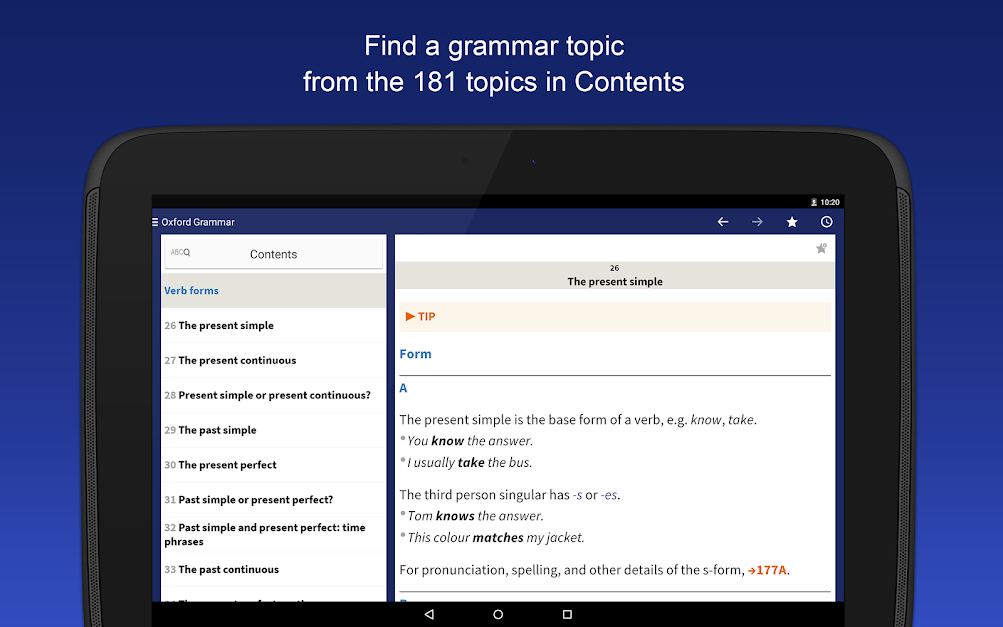
Task: Open topic 33 The past continuous
Action: click(x=273, y=569)
